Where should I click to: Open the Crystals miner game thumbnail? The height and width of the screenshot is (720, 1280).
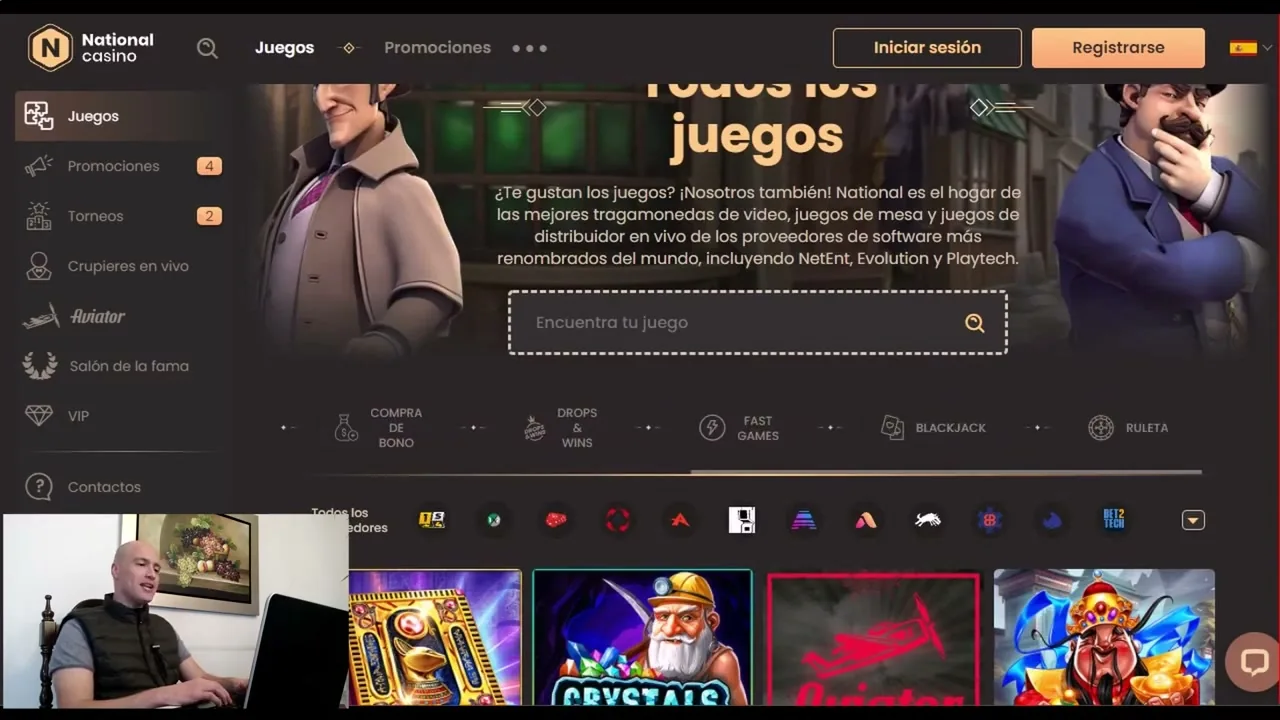click(x=642, y=639)
